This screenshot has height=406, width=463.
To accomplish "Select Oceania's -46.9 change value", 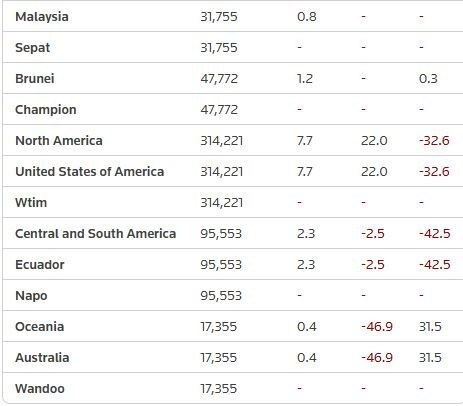I will [x=377, y=327].
